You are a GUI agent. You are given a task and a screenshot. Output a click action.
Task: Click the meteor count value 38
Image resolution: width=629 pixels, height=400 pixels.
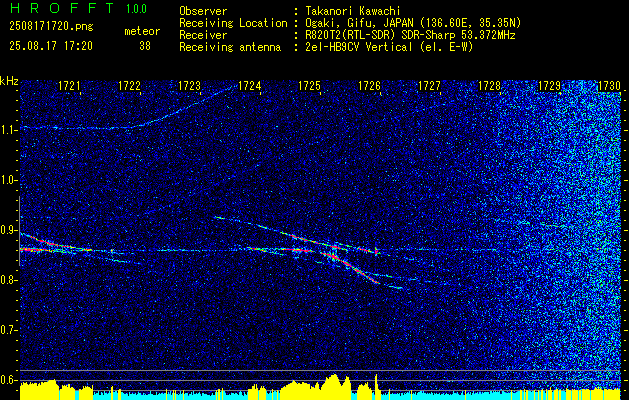coord(145,46)
